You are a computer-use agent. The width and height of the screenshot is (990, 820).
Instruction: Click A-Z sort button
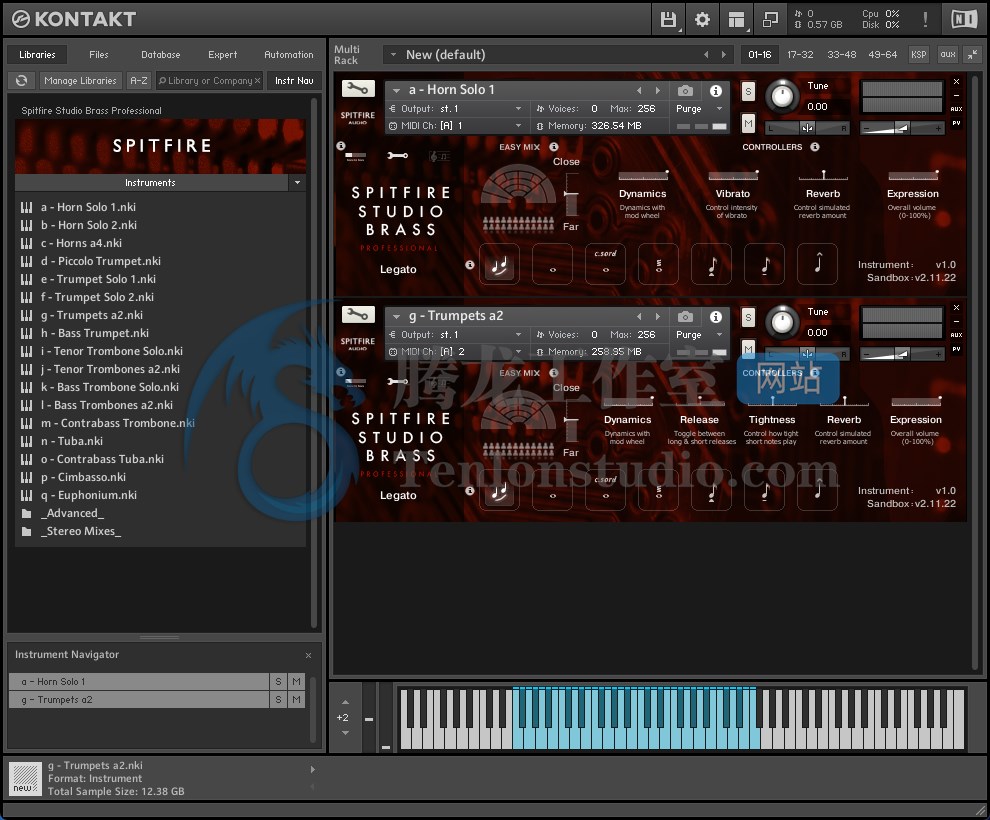(x=138, y=81)
